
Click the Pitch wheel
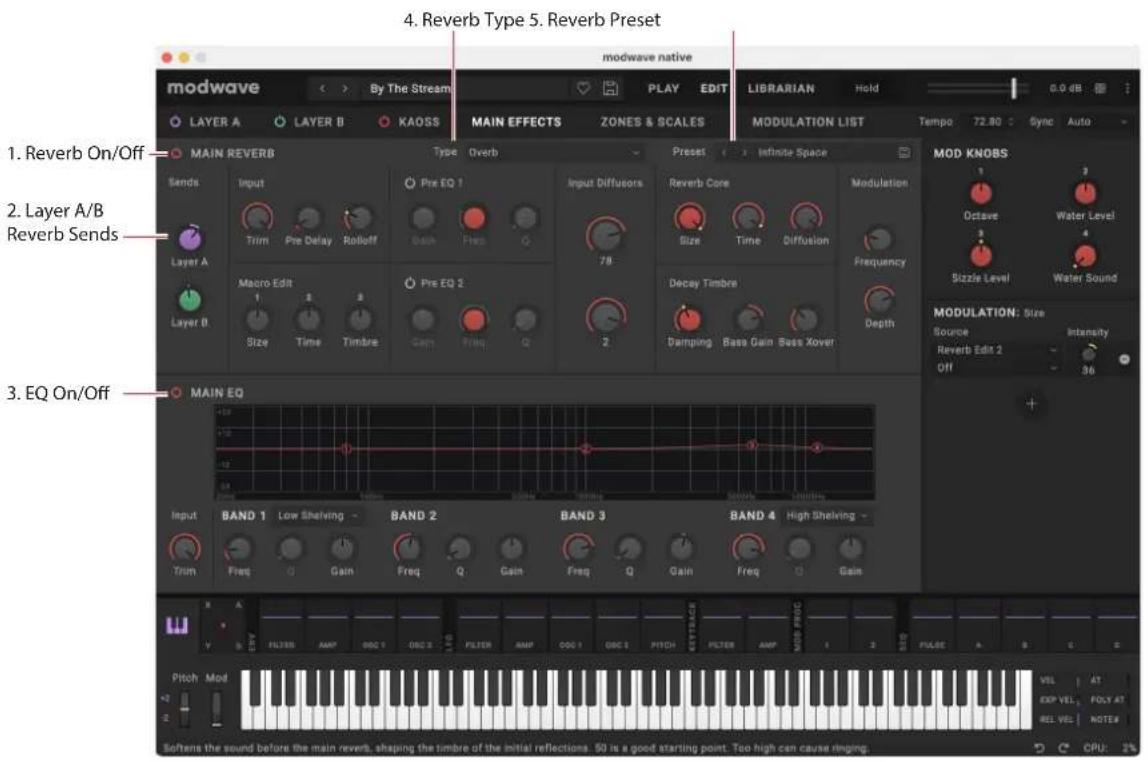pyautogui.click(x=185, y=708)
